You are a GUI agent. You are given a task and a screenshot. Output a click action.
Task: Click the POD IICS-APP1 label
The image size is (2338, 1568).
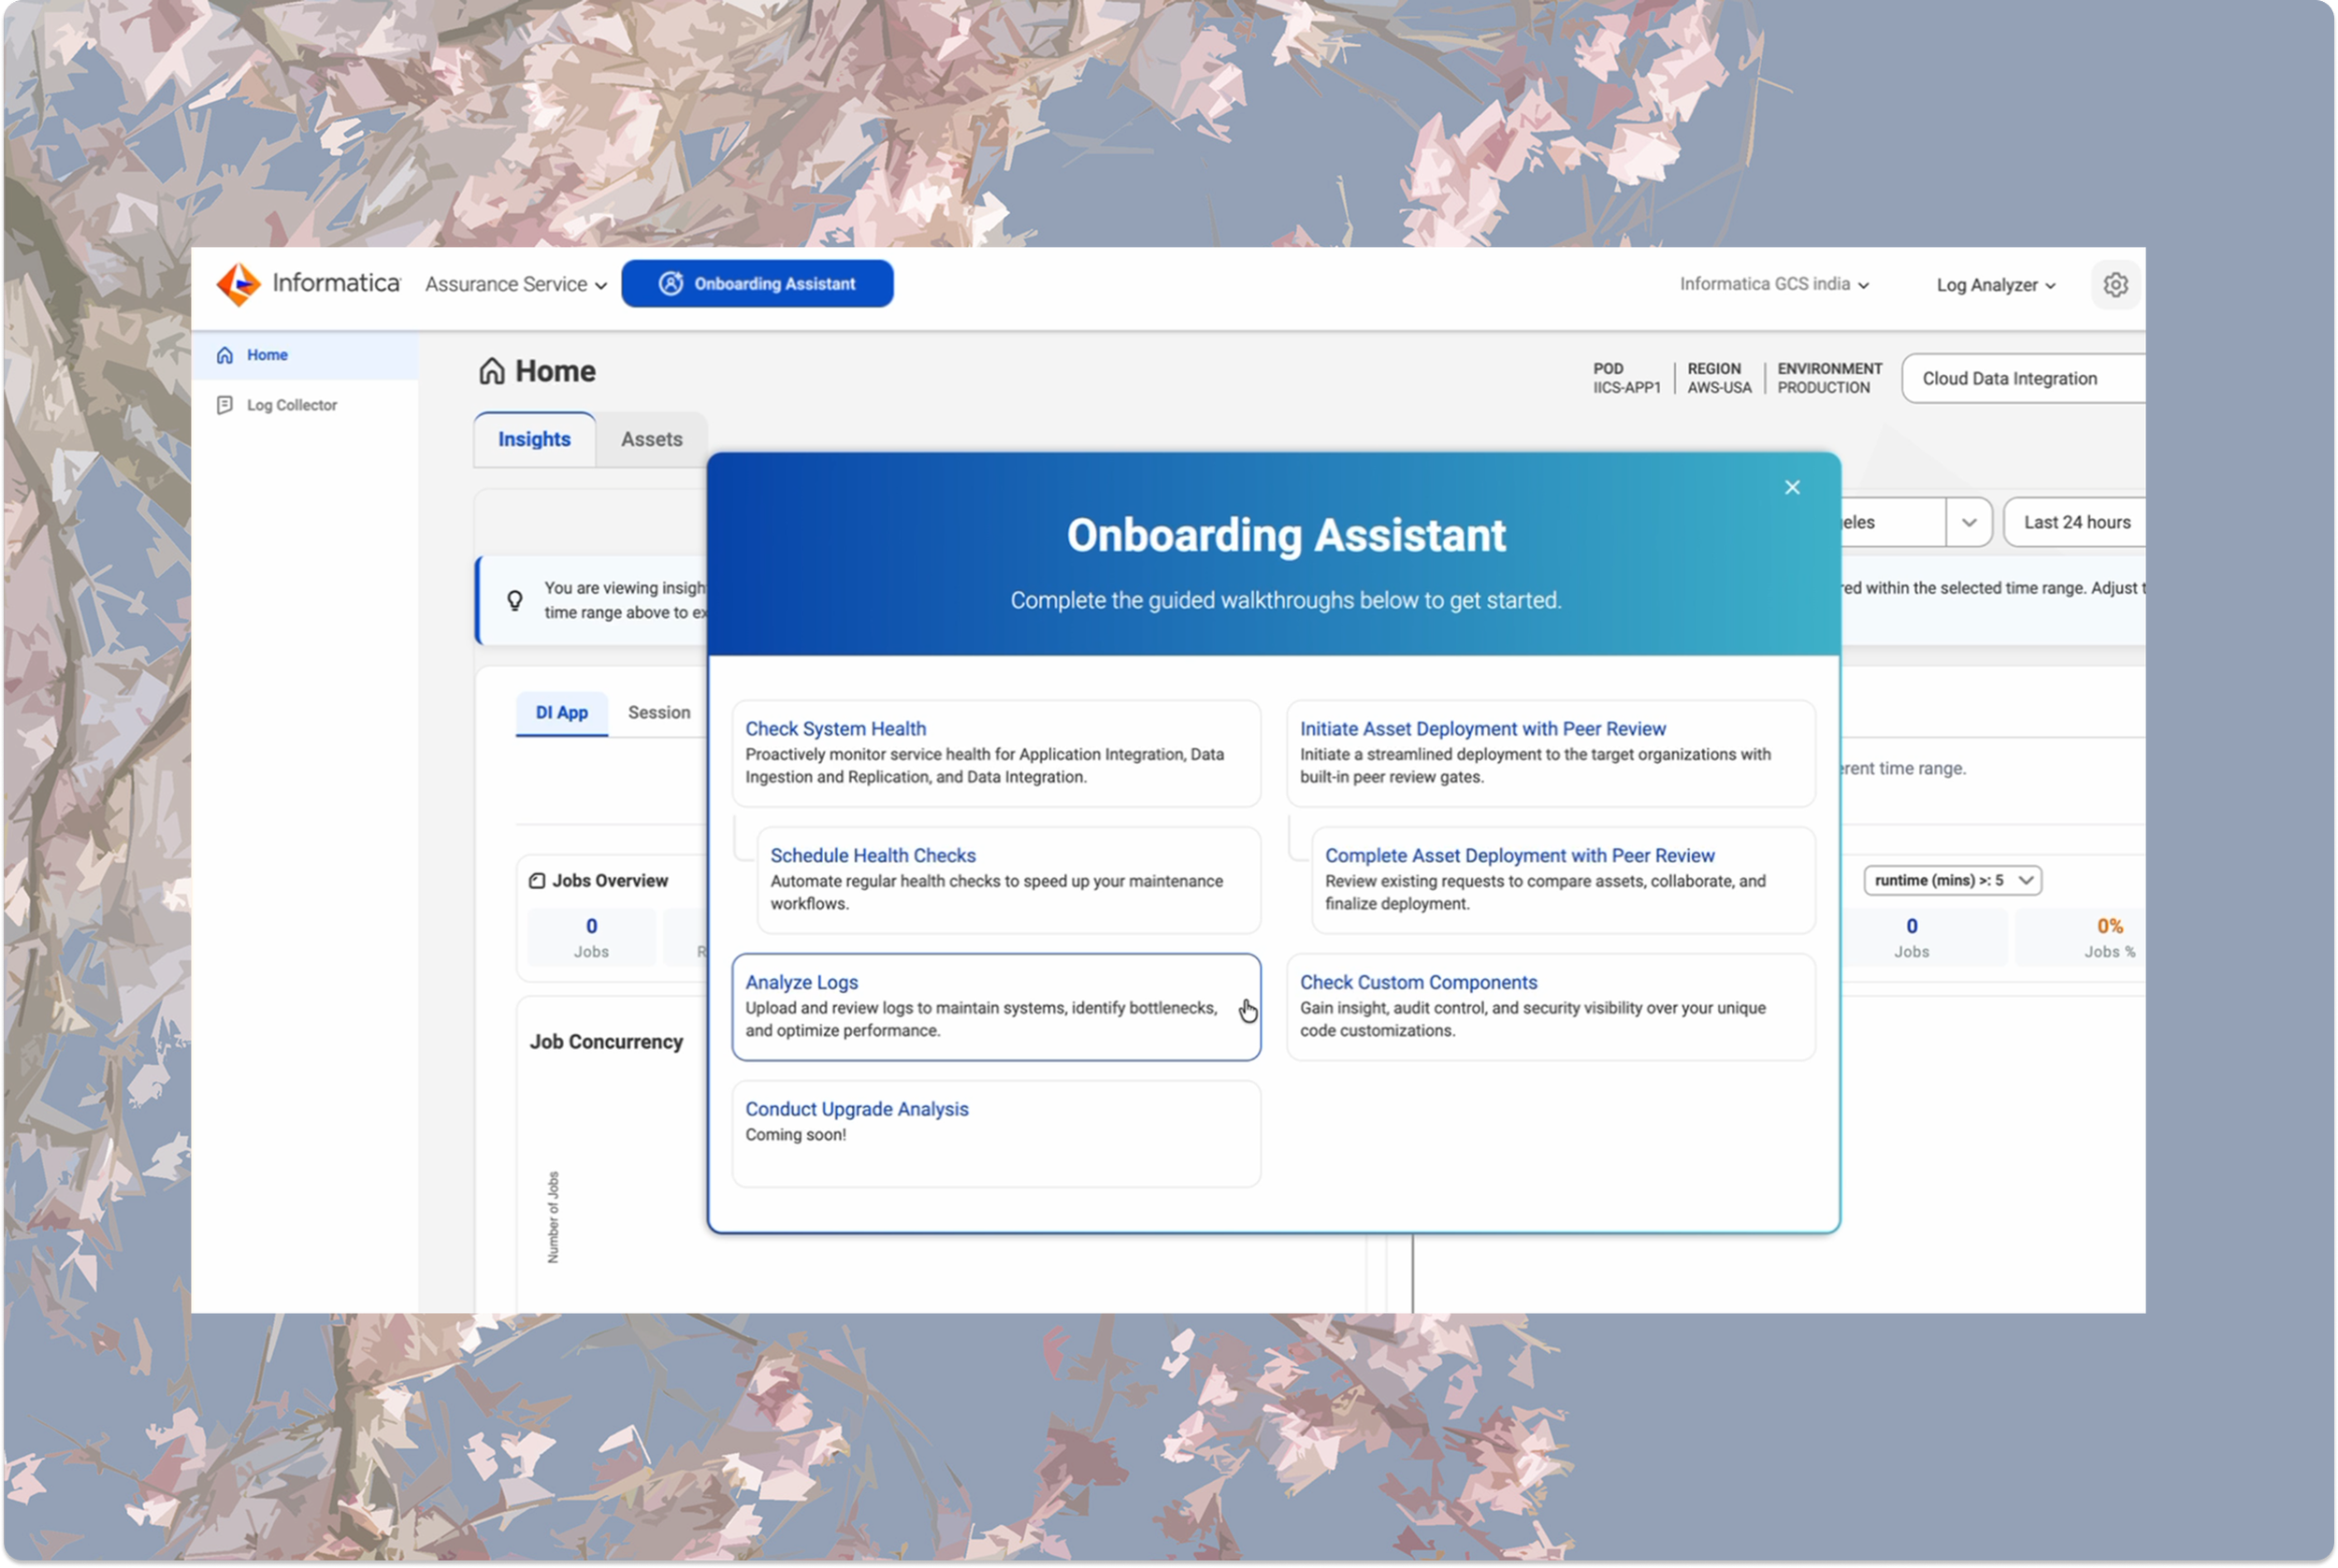click(x=1626, y=378)
